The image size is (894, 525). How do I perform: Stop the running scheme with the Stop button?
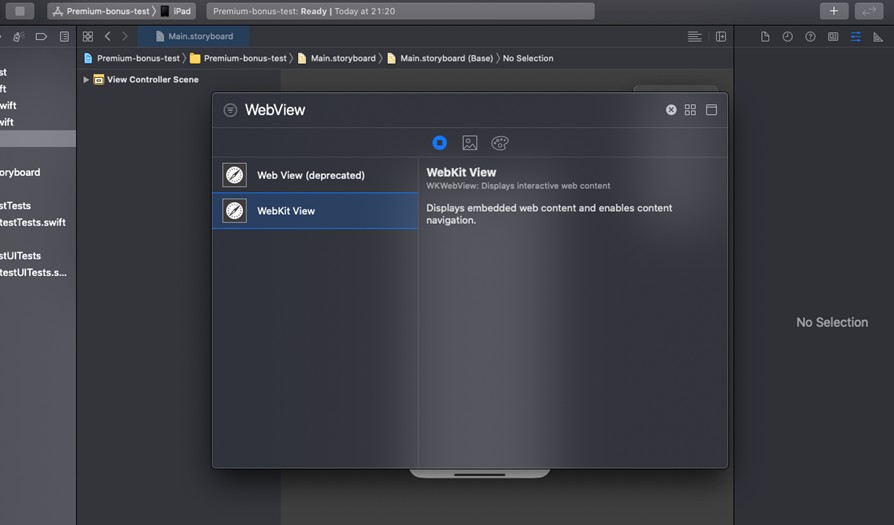(20, 11)
